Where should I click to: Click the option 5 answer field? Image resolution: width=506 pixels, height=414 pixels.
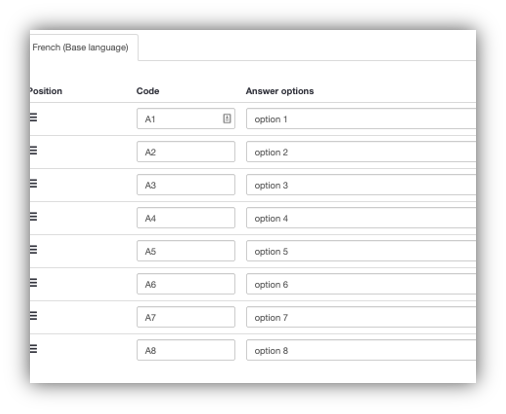pos(361,251)
